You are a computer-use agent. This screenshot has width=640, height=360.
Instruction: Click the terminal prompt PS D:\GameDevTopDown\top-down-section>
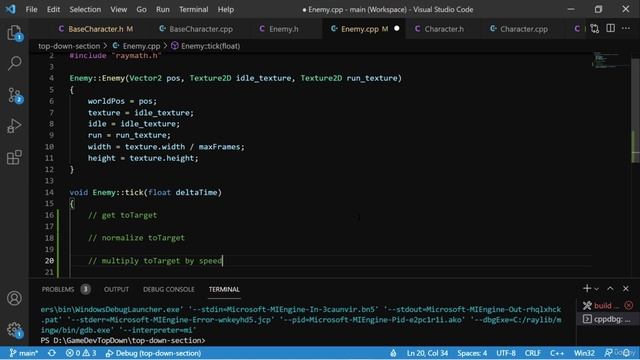123,340
